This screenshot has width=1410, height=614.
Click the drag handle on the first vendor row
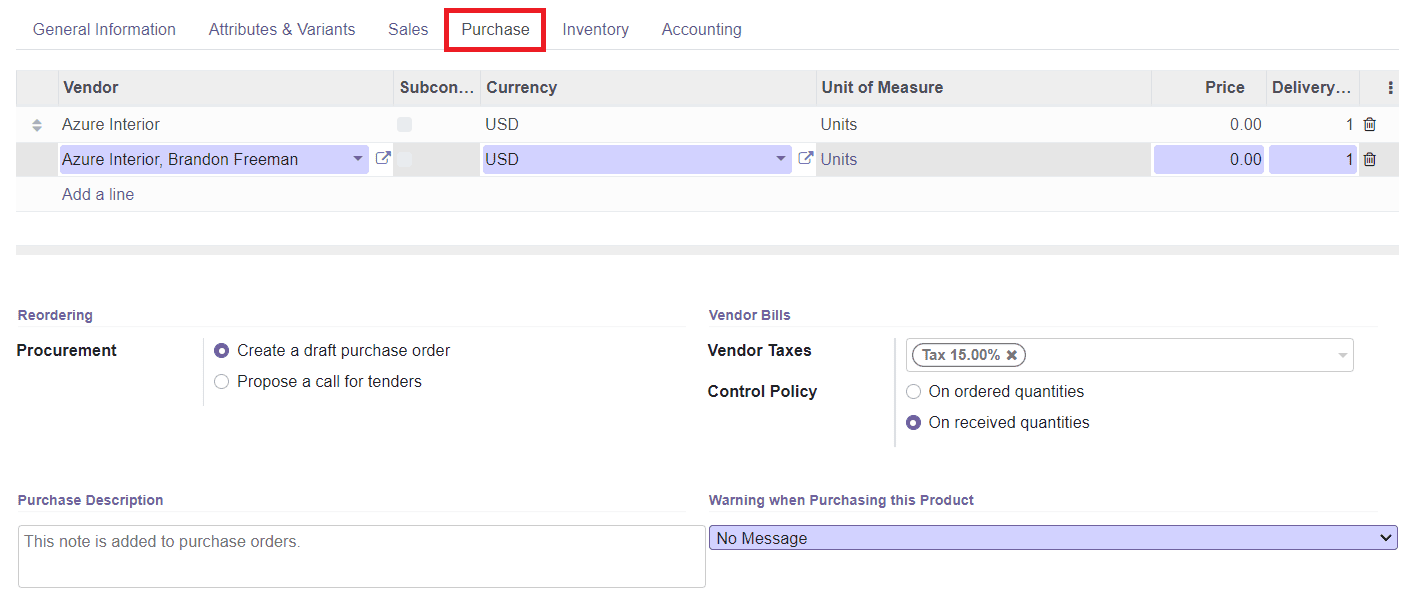click(x=36, y=124)
